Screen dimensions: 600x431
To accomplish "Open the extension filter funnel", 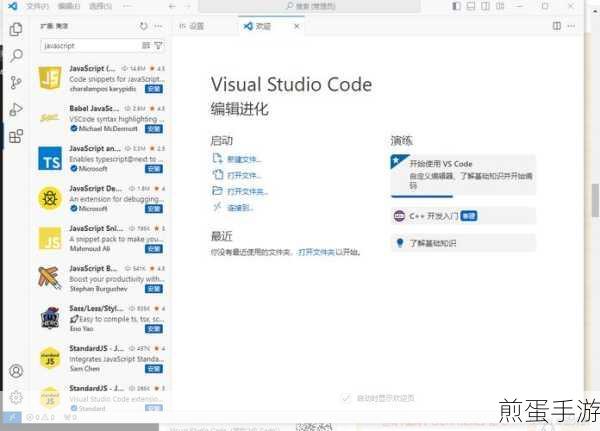I will pos(158,46).
